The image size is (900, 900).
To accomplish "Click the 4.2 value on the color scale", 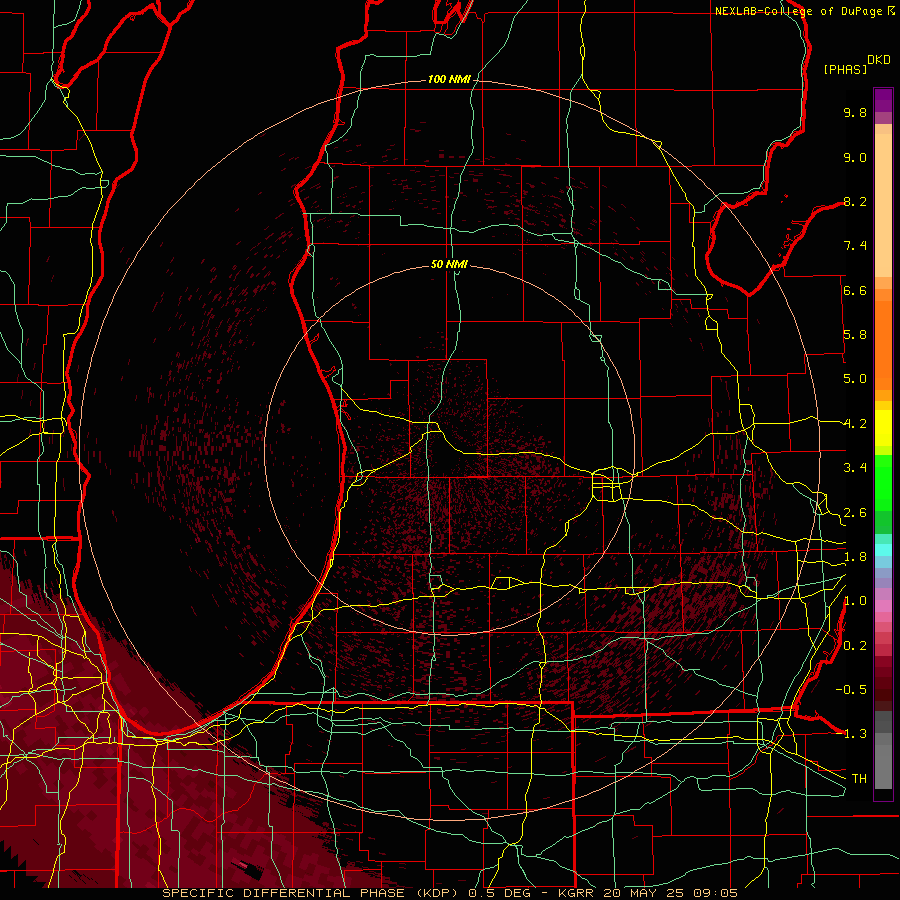I will (x=855, y=424).
